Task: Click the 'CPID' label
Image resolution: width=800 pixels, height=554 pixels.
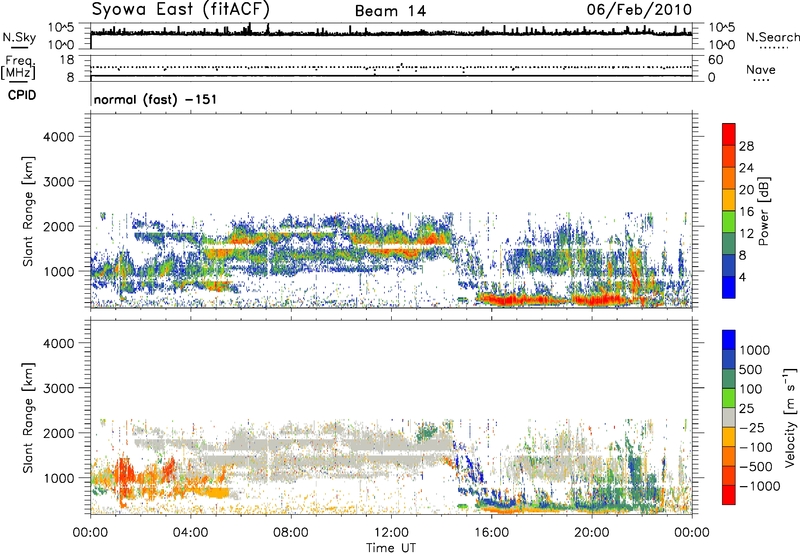Action: click(22, 95)
